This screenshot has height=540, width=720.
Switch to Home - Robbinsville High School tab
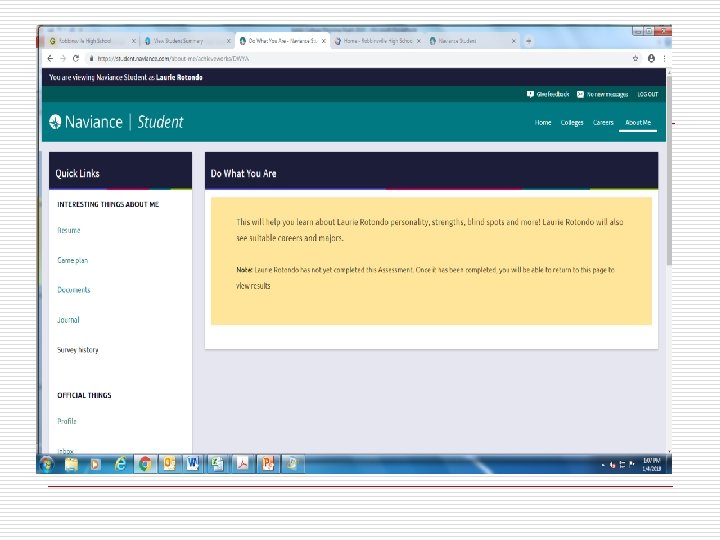tap(377, 41)
